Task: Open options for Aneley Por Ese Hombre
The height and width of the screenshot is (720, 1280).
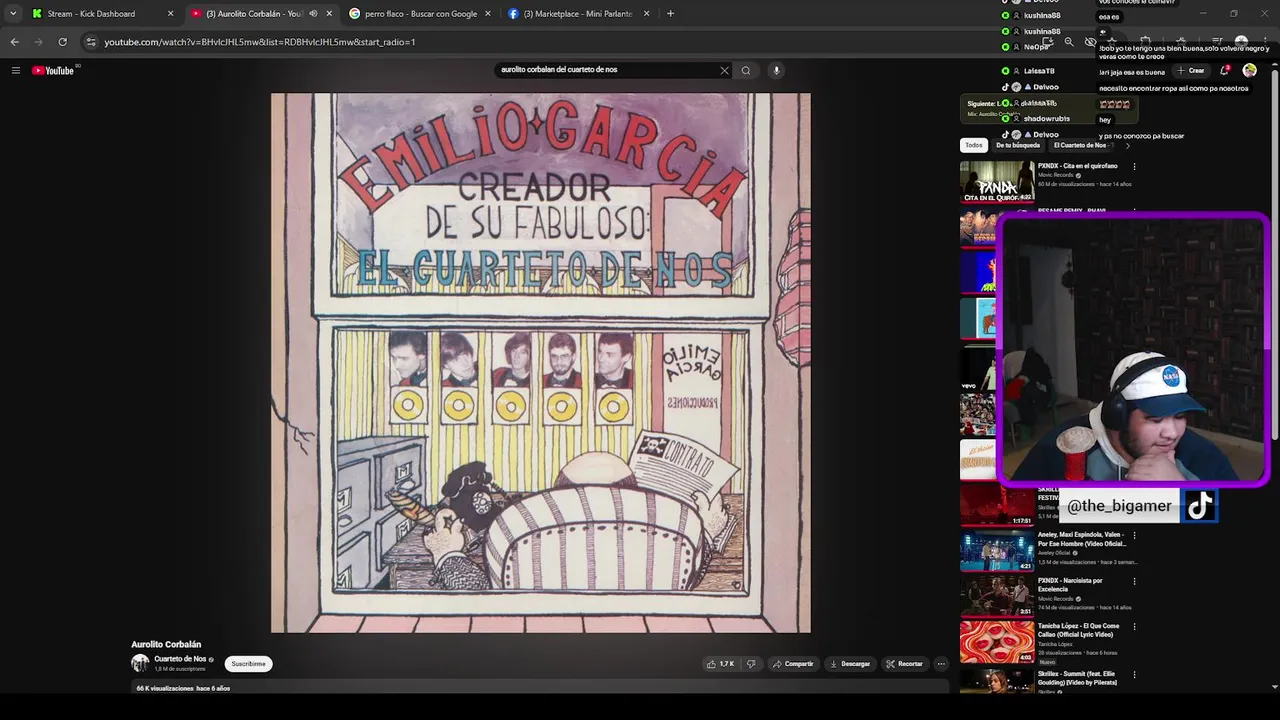Action: pos(1134,535)
